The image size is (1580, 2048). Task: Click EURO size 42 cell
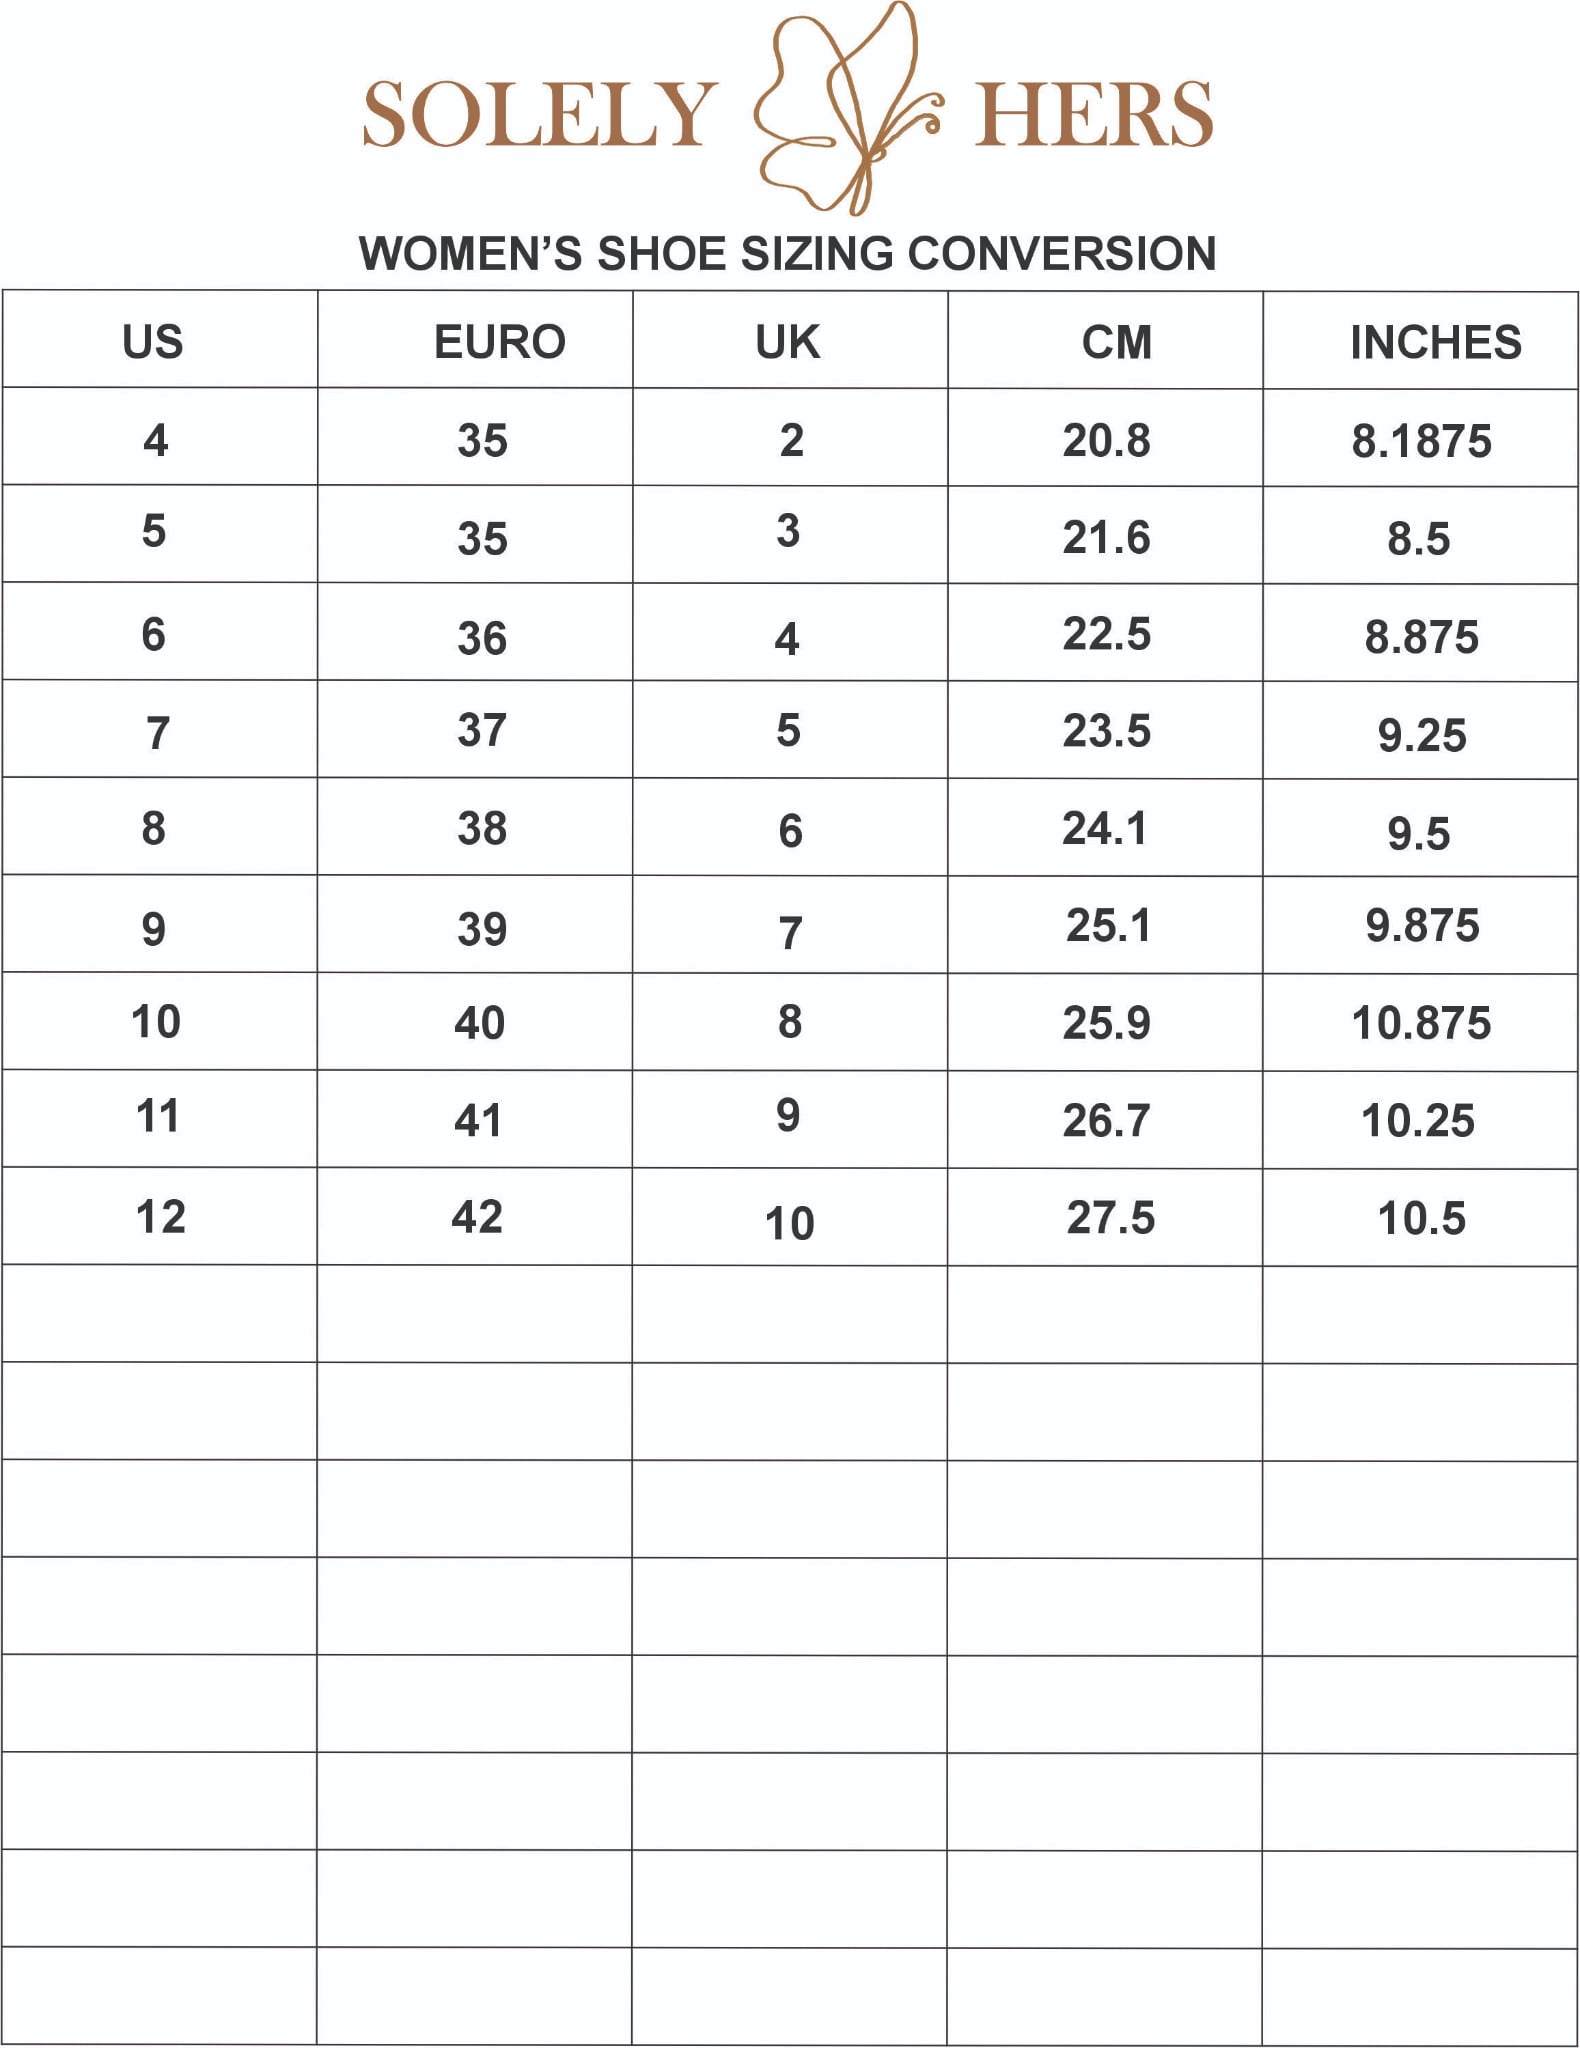point(477,1217)
